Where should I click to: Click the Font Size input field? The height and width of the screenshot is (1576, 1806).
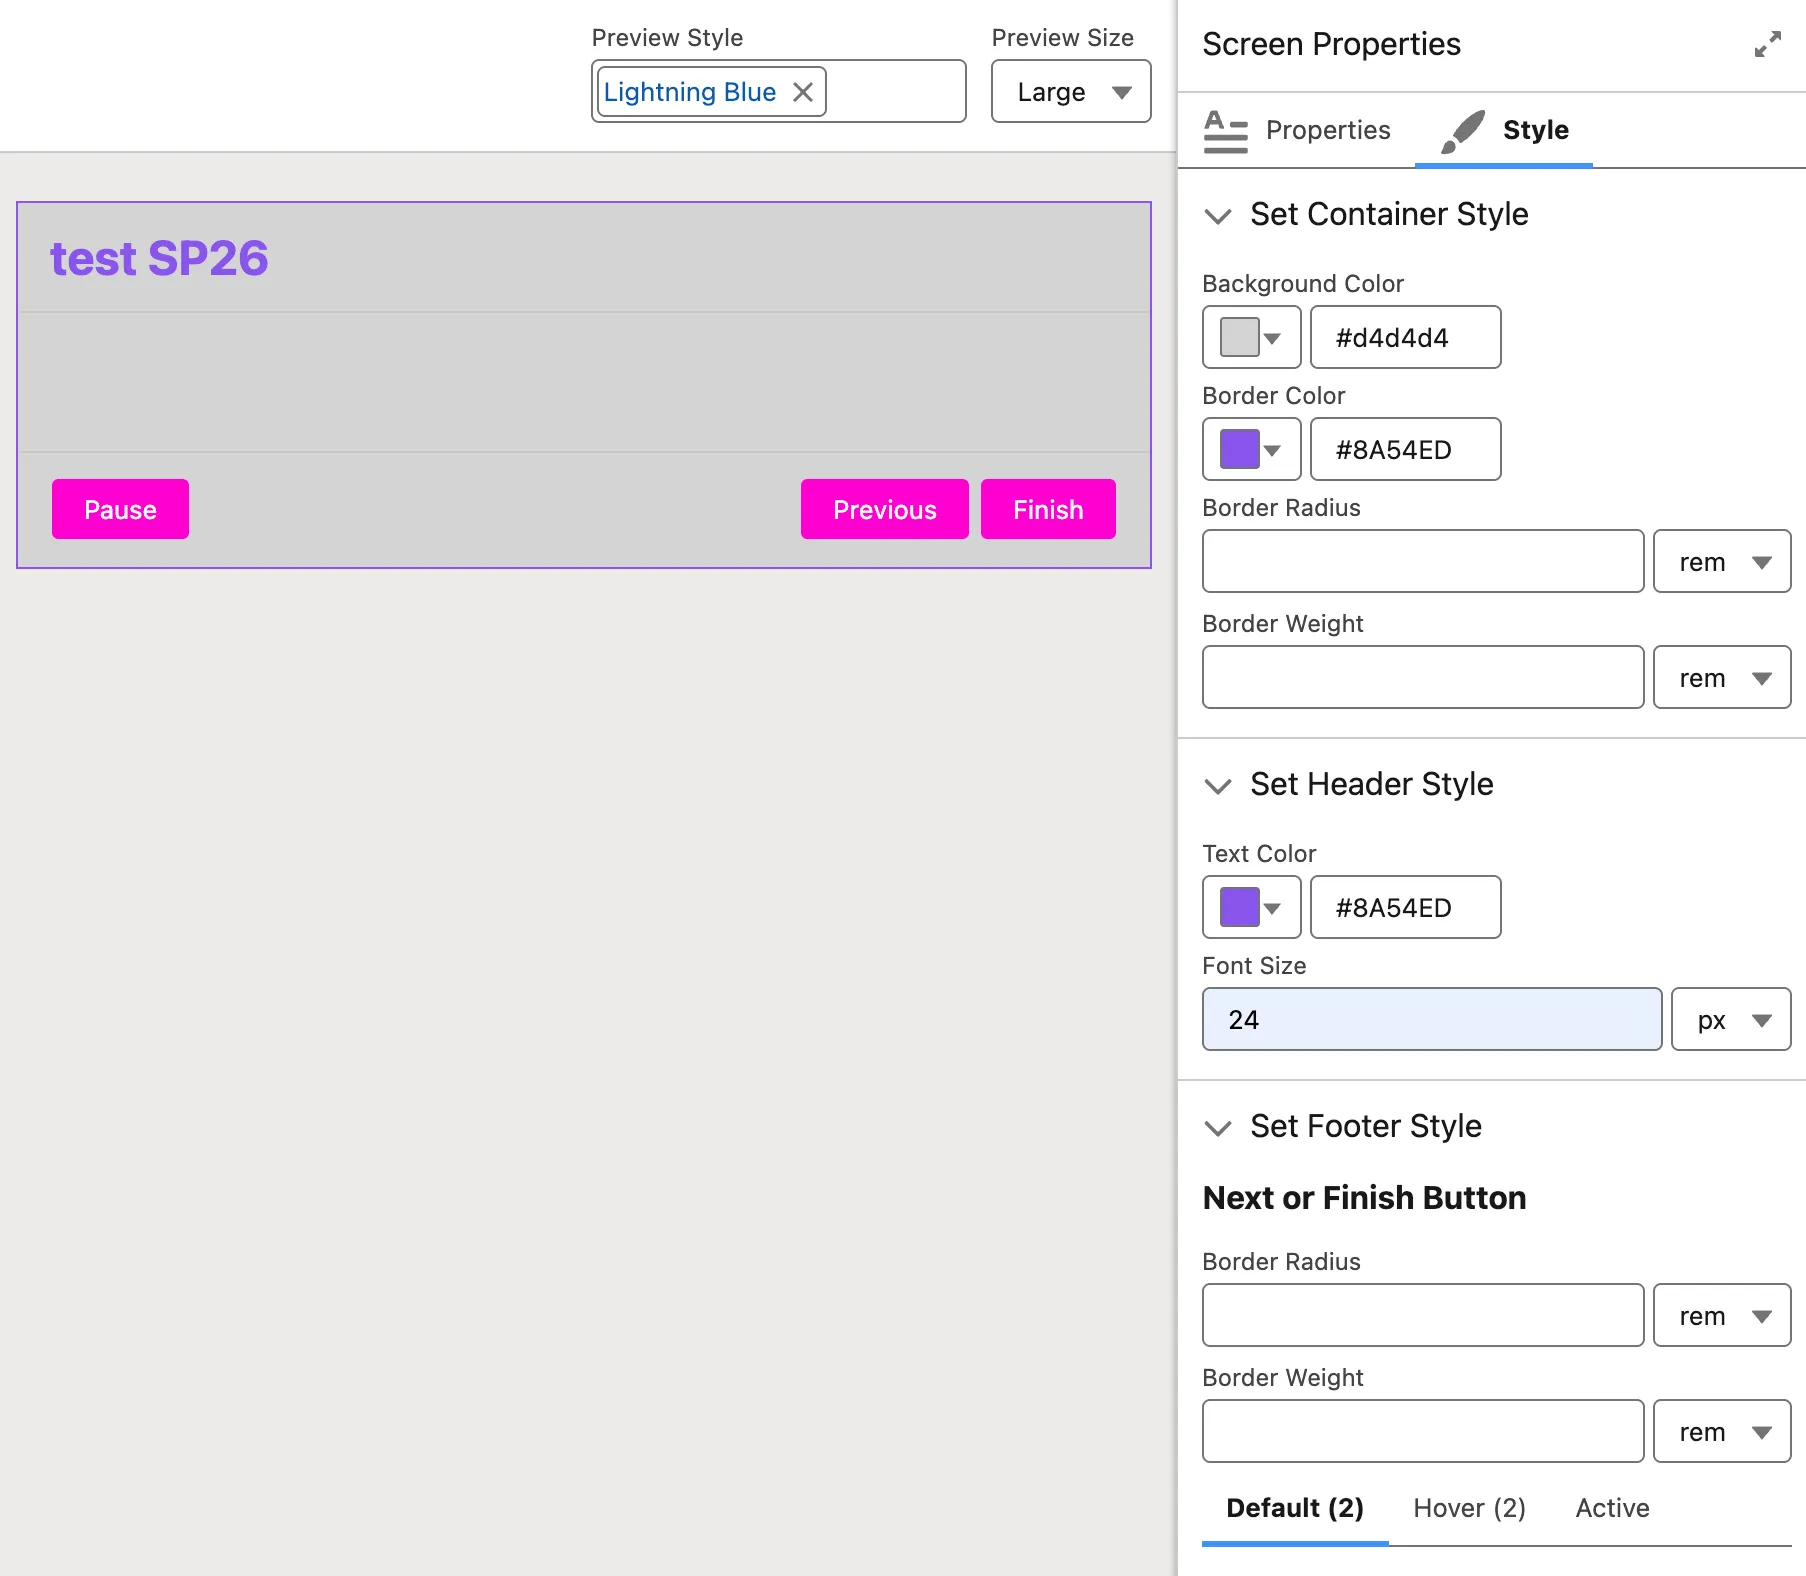click(x=1431, y=1020)
